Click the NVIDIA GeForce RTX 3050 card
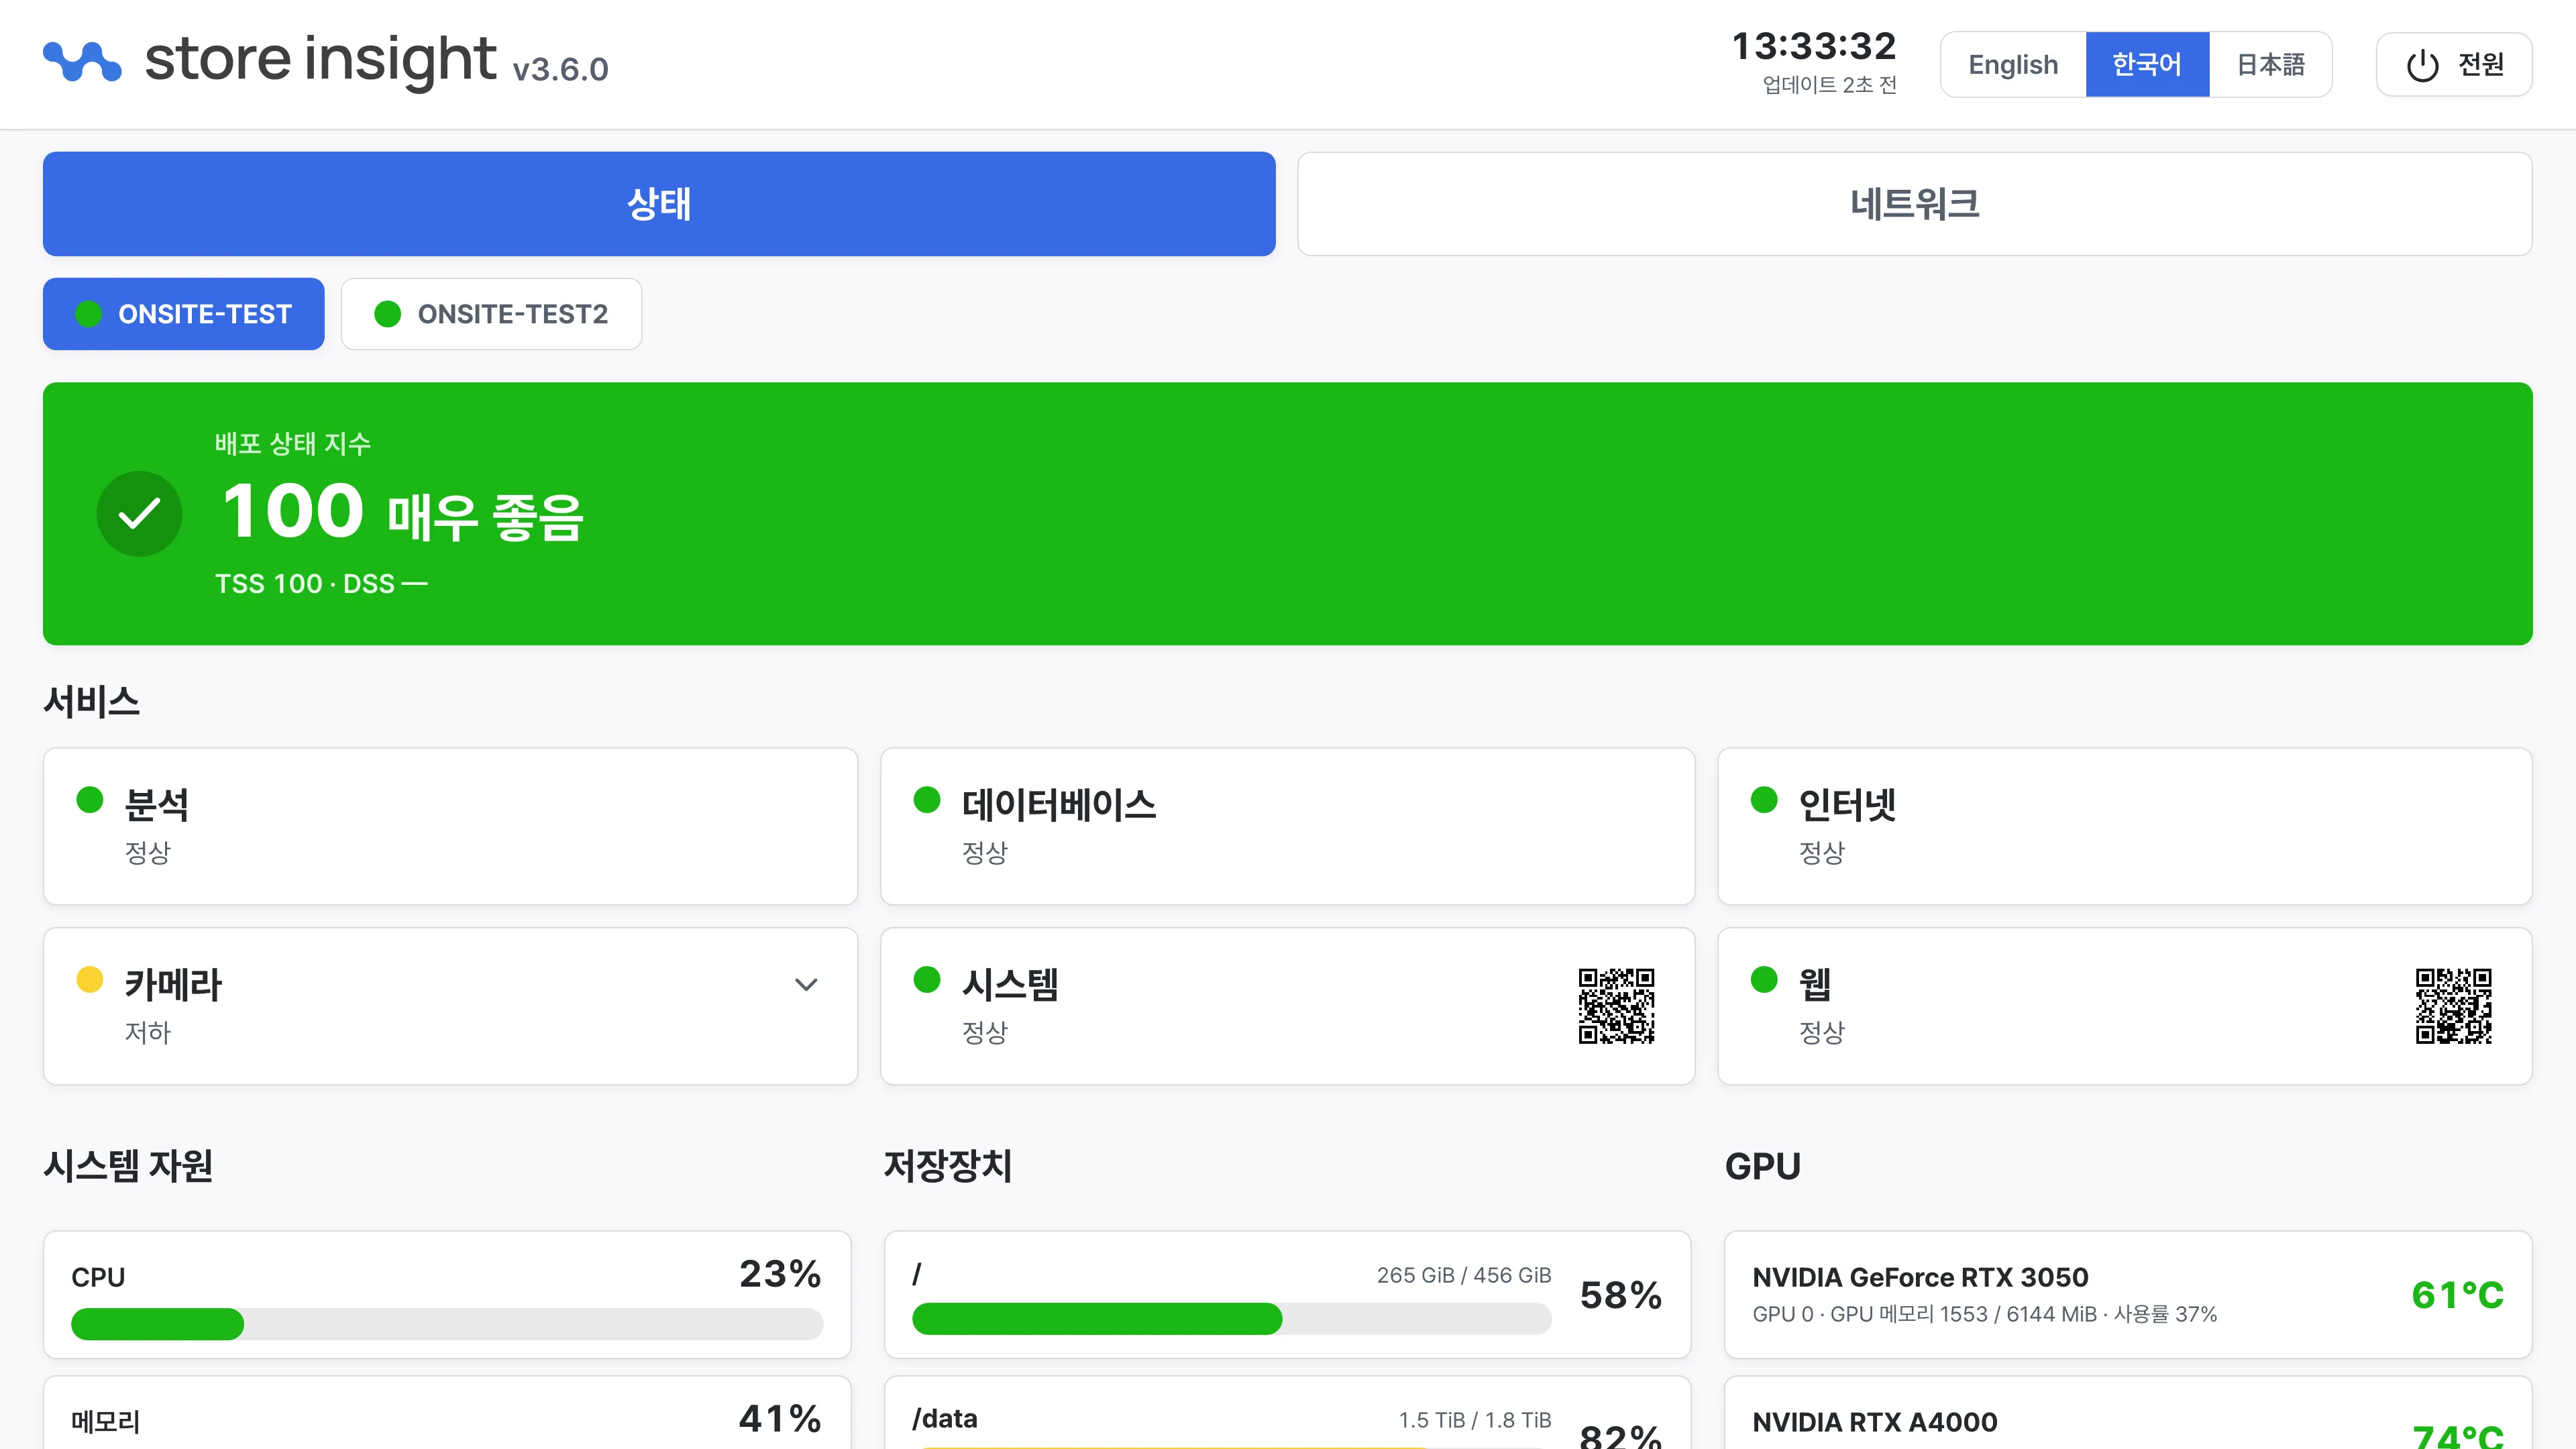This screenshot has height=1449, width=2576. pyautogui.click(x=2128, y=1294)
